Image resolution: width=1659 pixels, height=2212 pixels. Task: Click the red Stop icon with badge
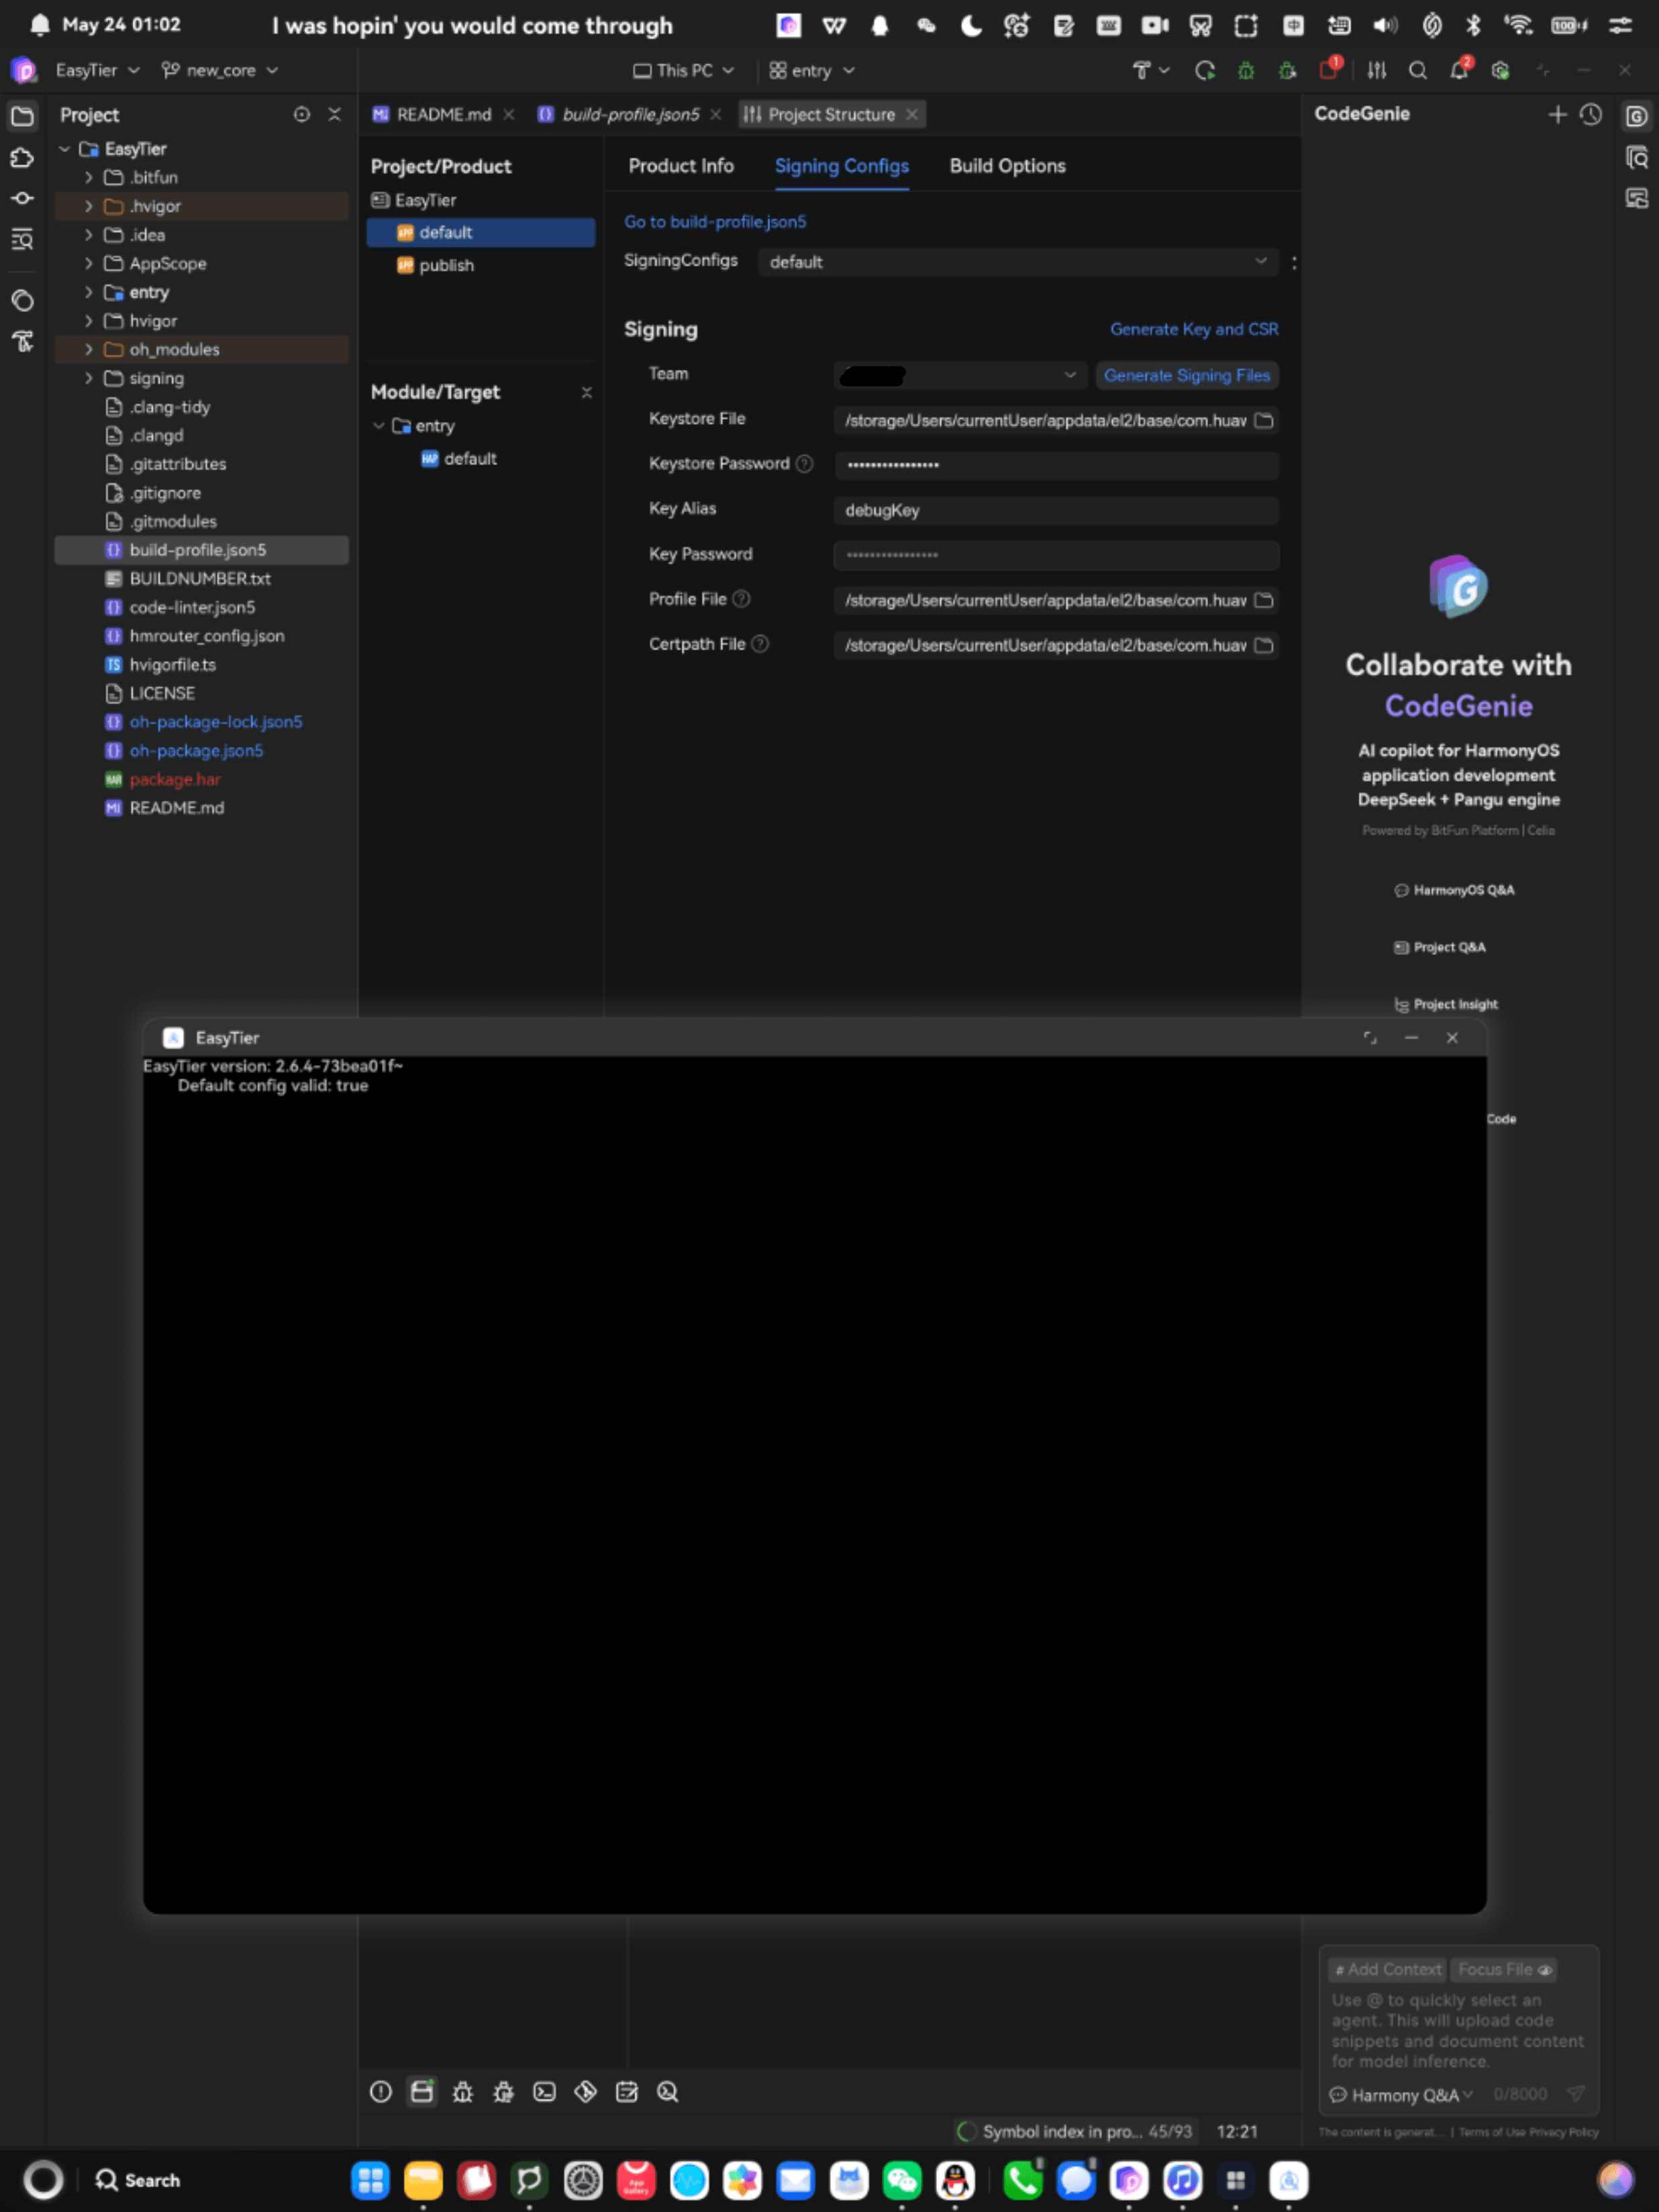point(1329,70)
